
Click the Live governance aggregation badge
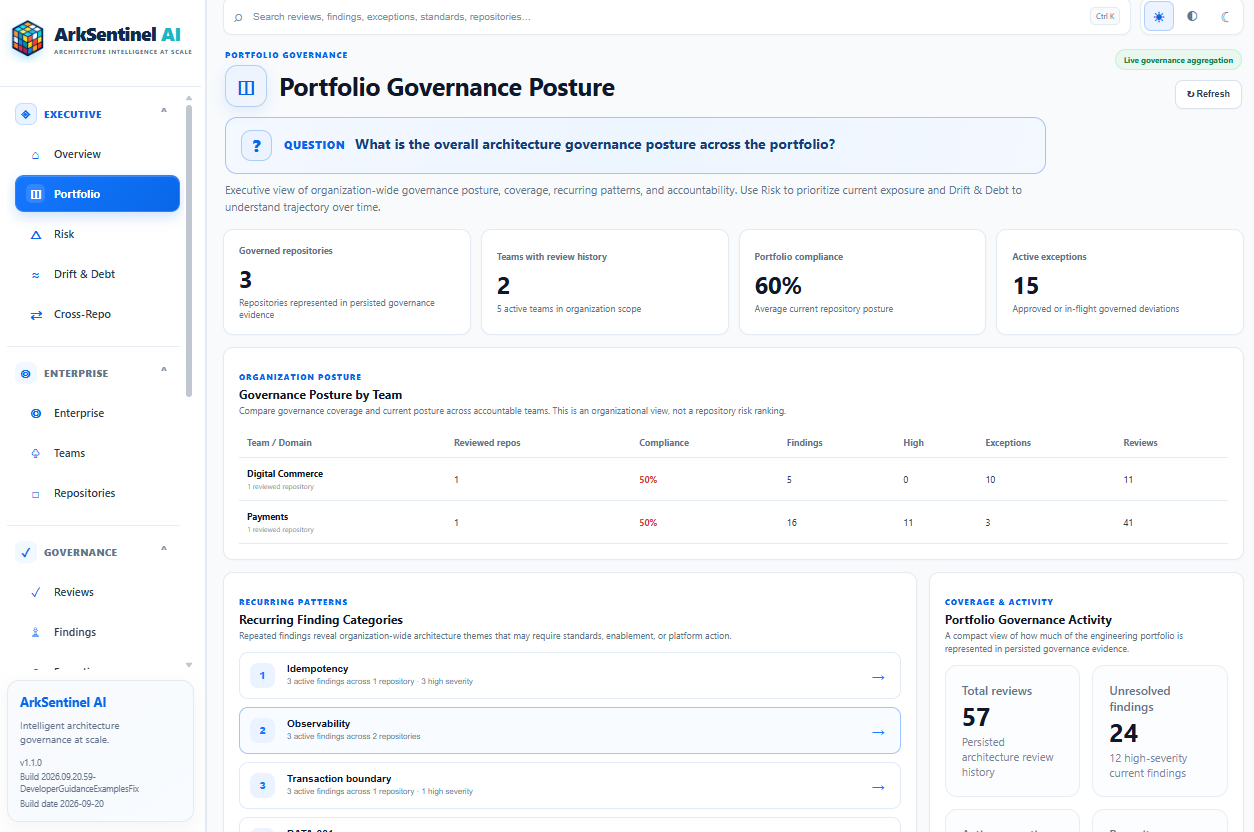coord(1178,60)
